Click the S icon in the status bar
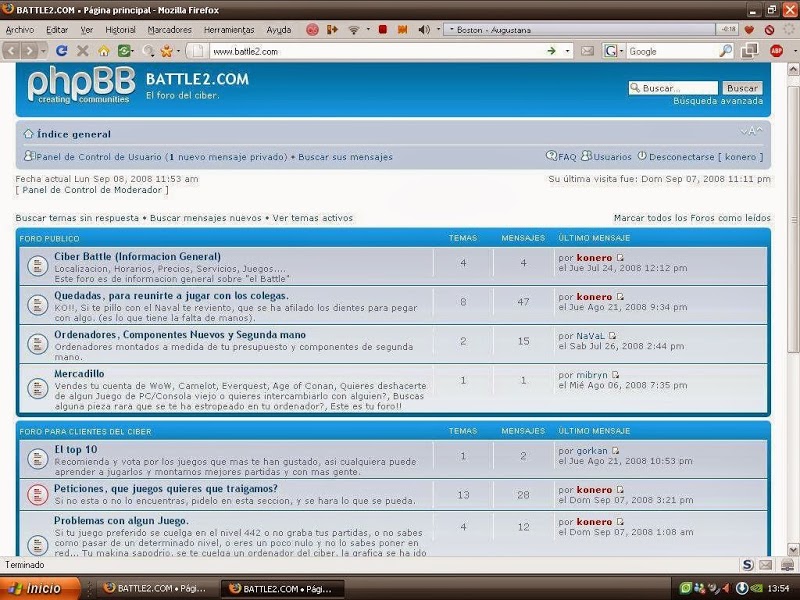 click(747, 564)
